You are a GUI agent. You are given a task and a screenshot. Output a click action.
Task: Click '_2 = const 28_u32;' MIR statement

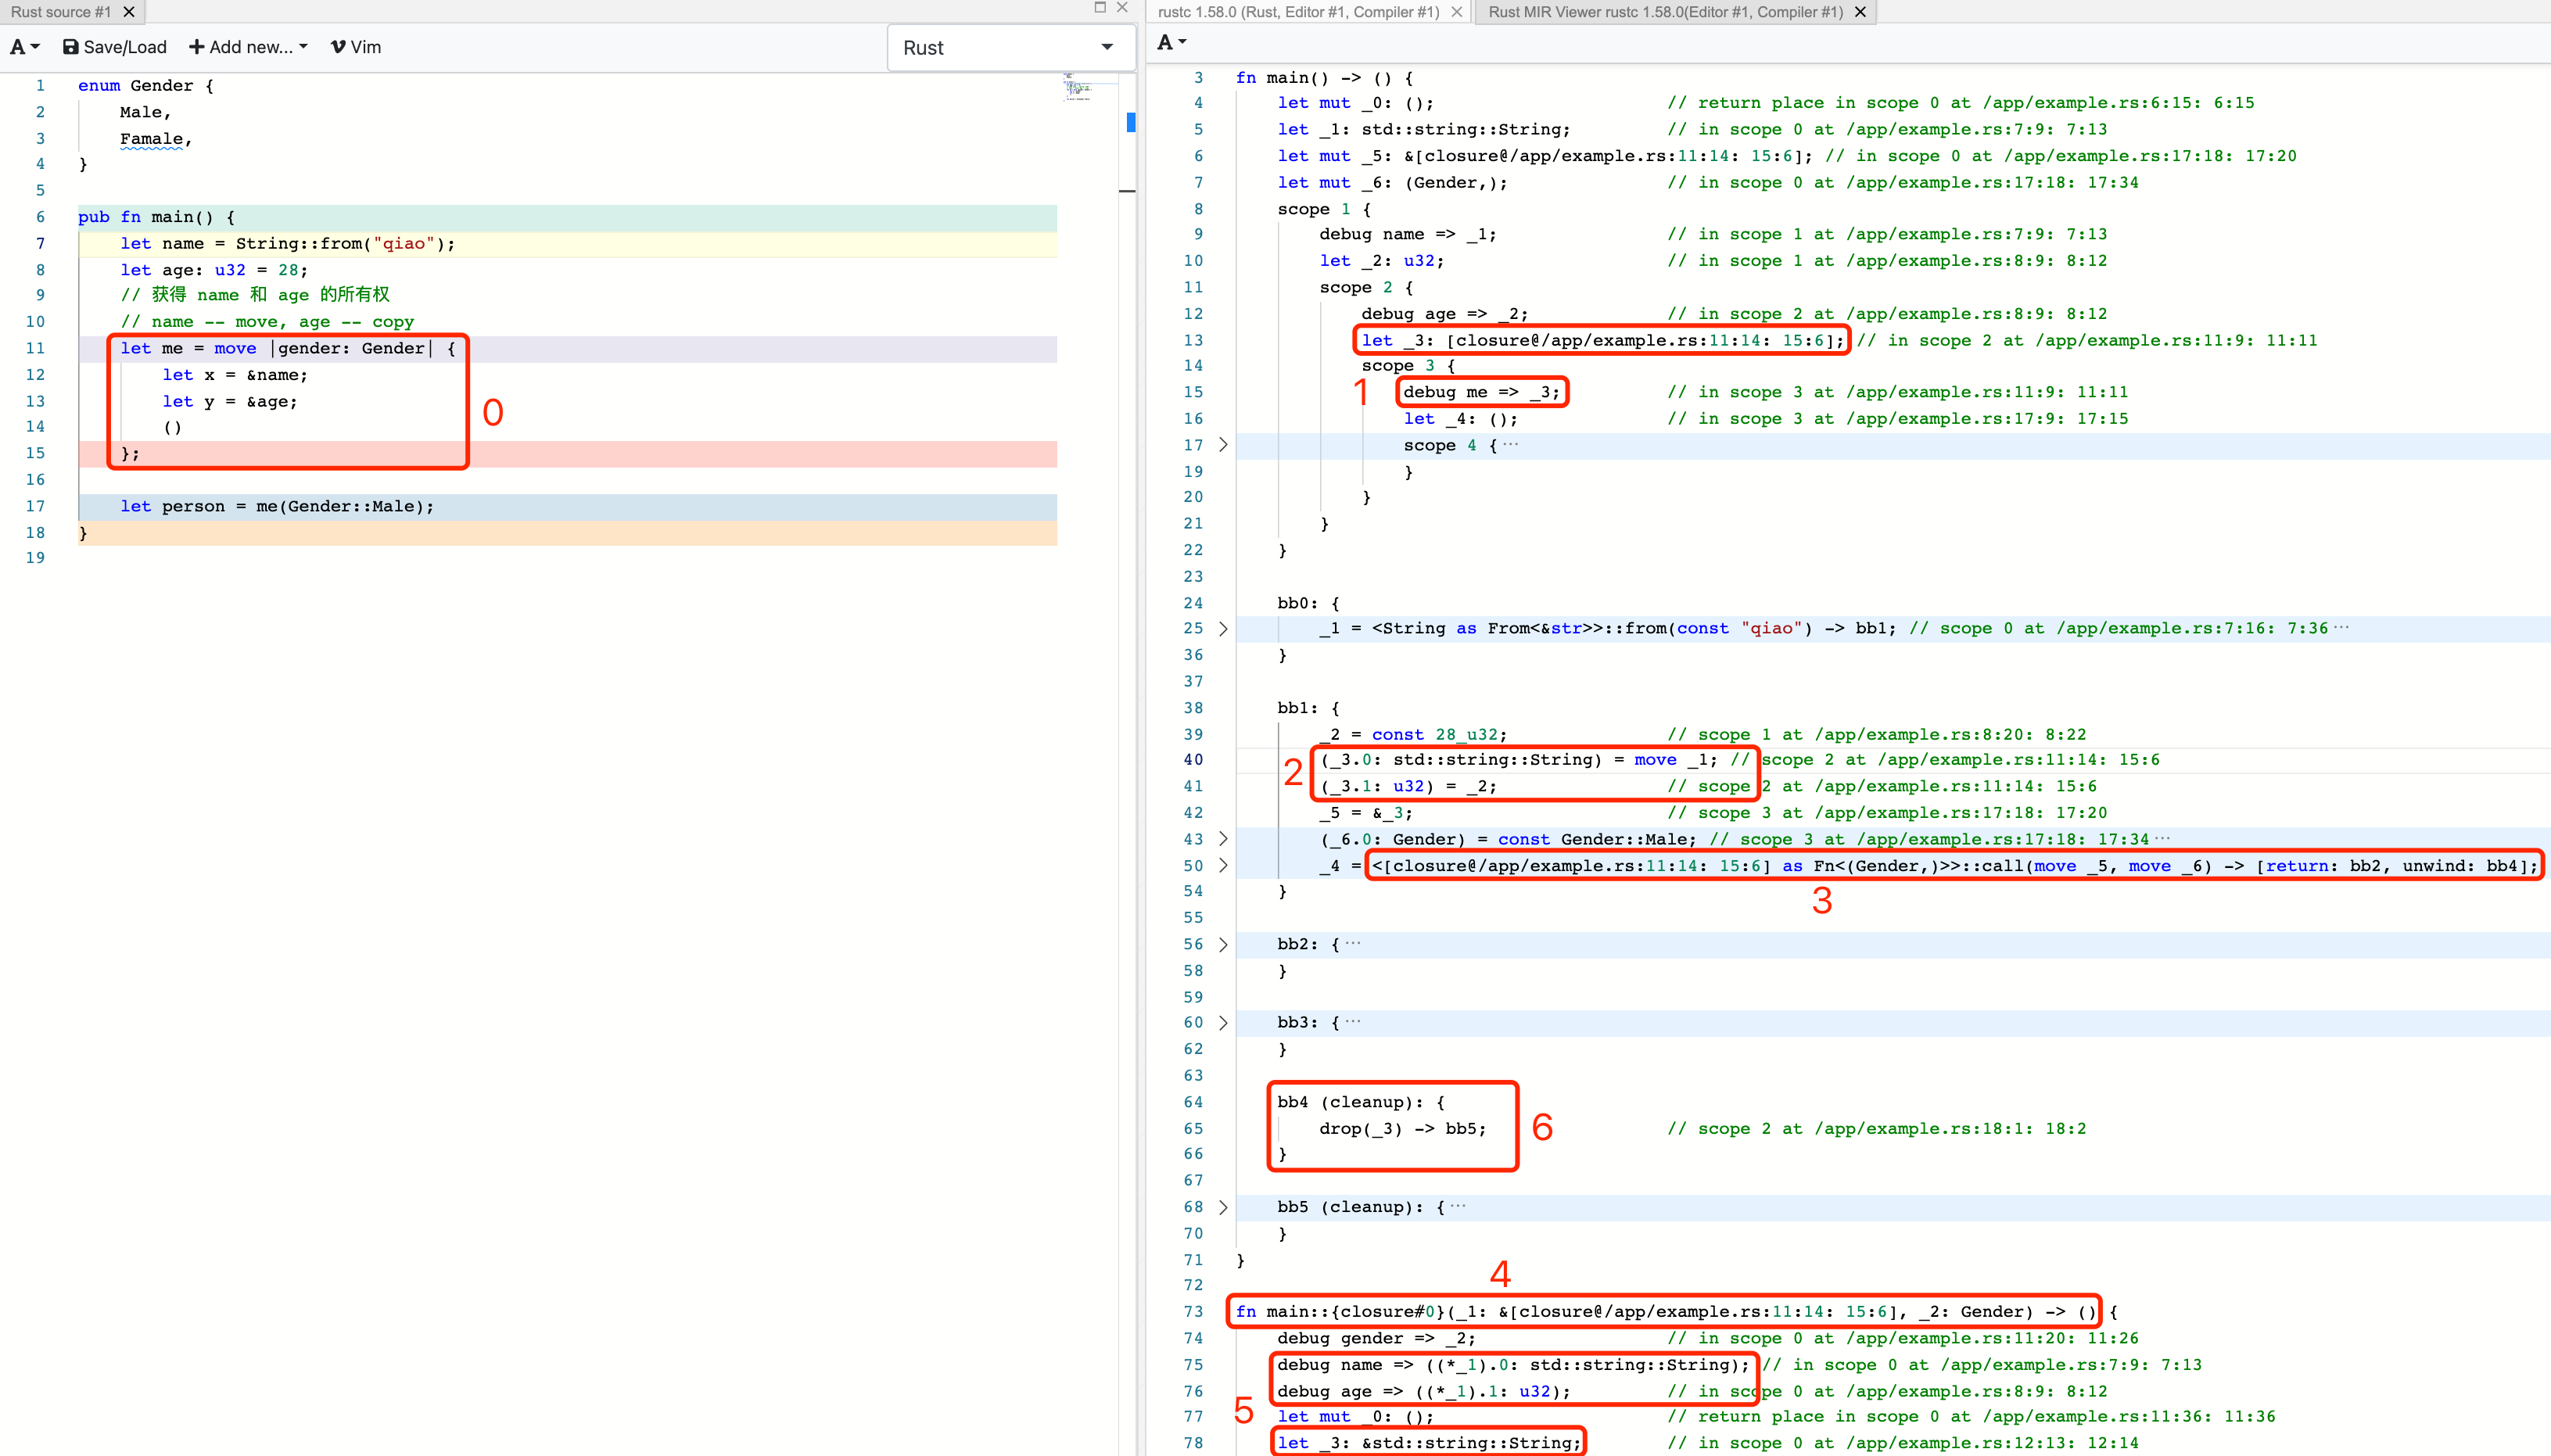point(1413,734)
